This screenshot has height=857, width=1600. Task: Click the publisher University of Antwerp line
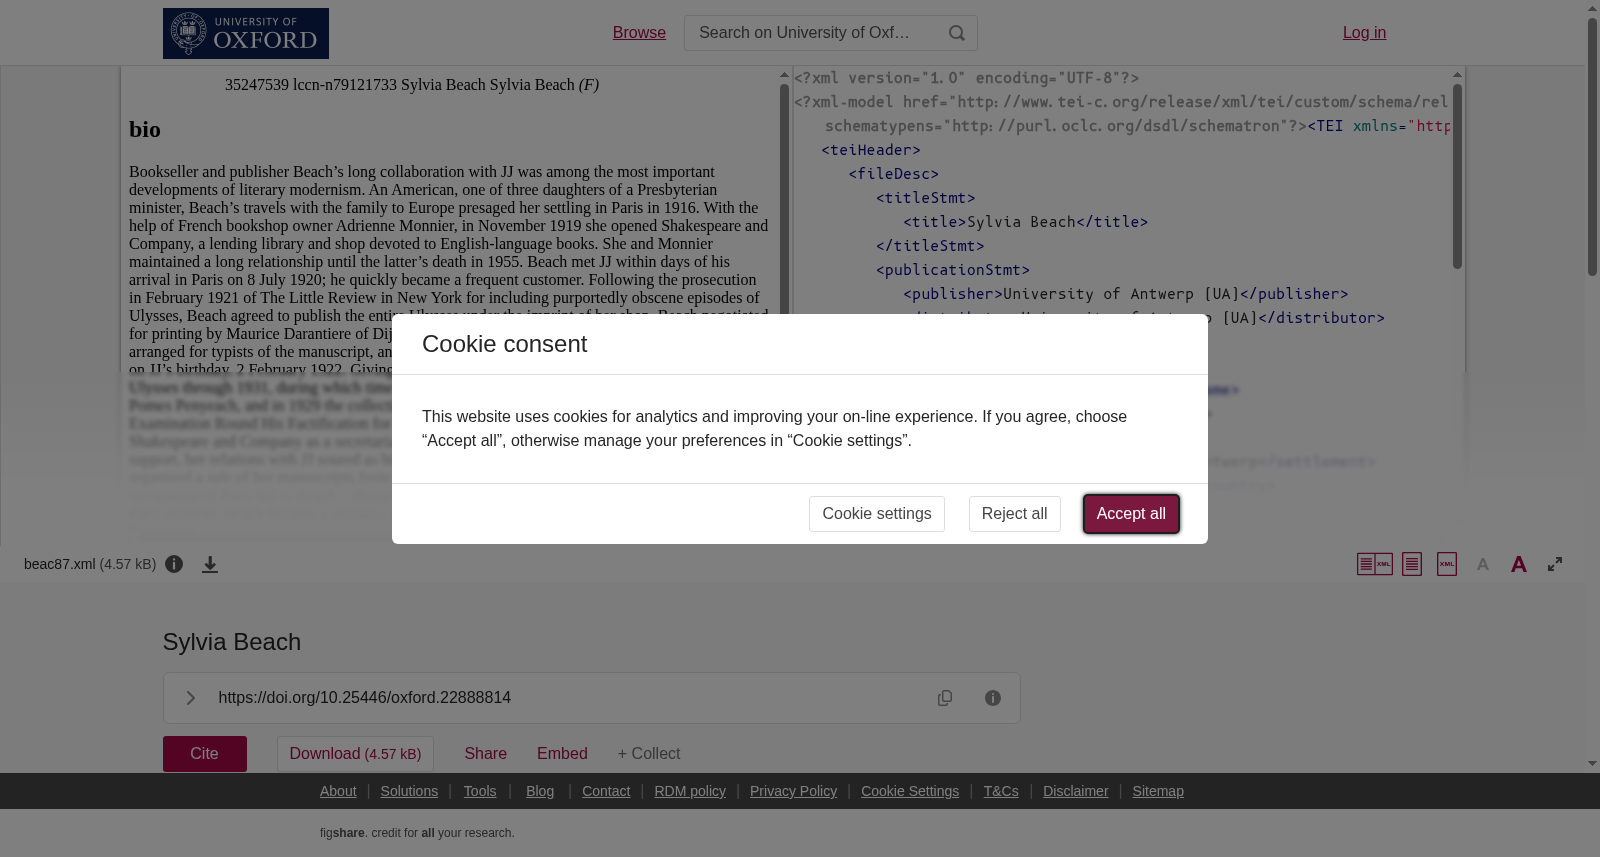[x=1126, y=294]
